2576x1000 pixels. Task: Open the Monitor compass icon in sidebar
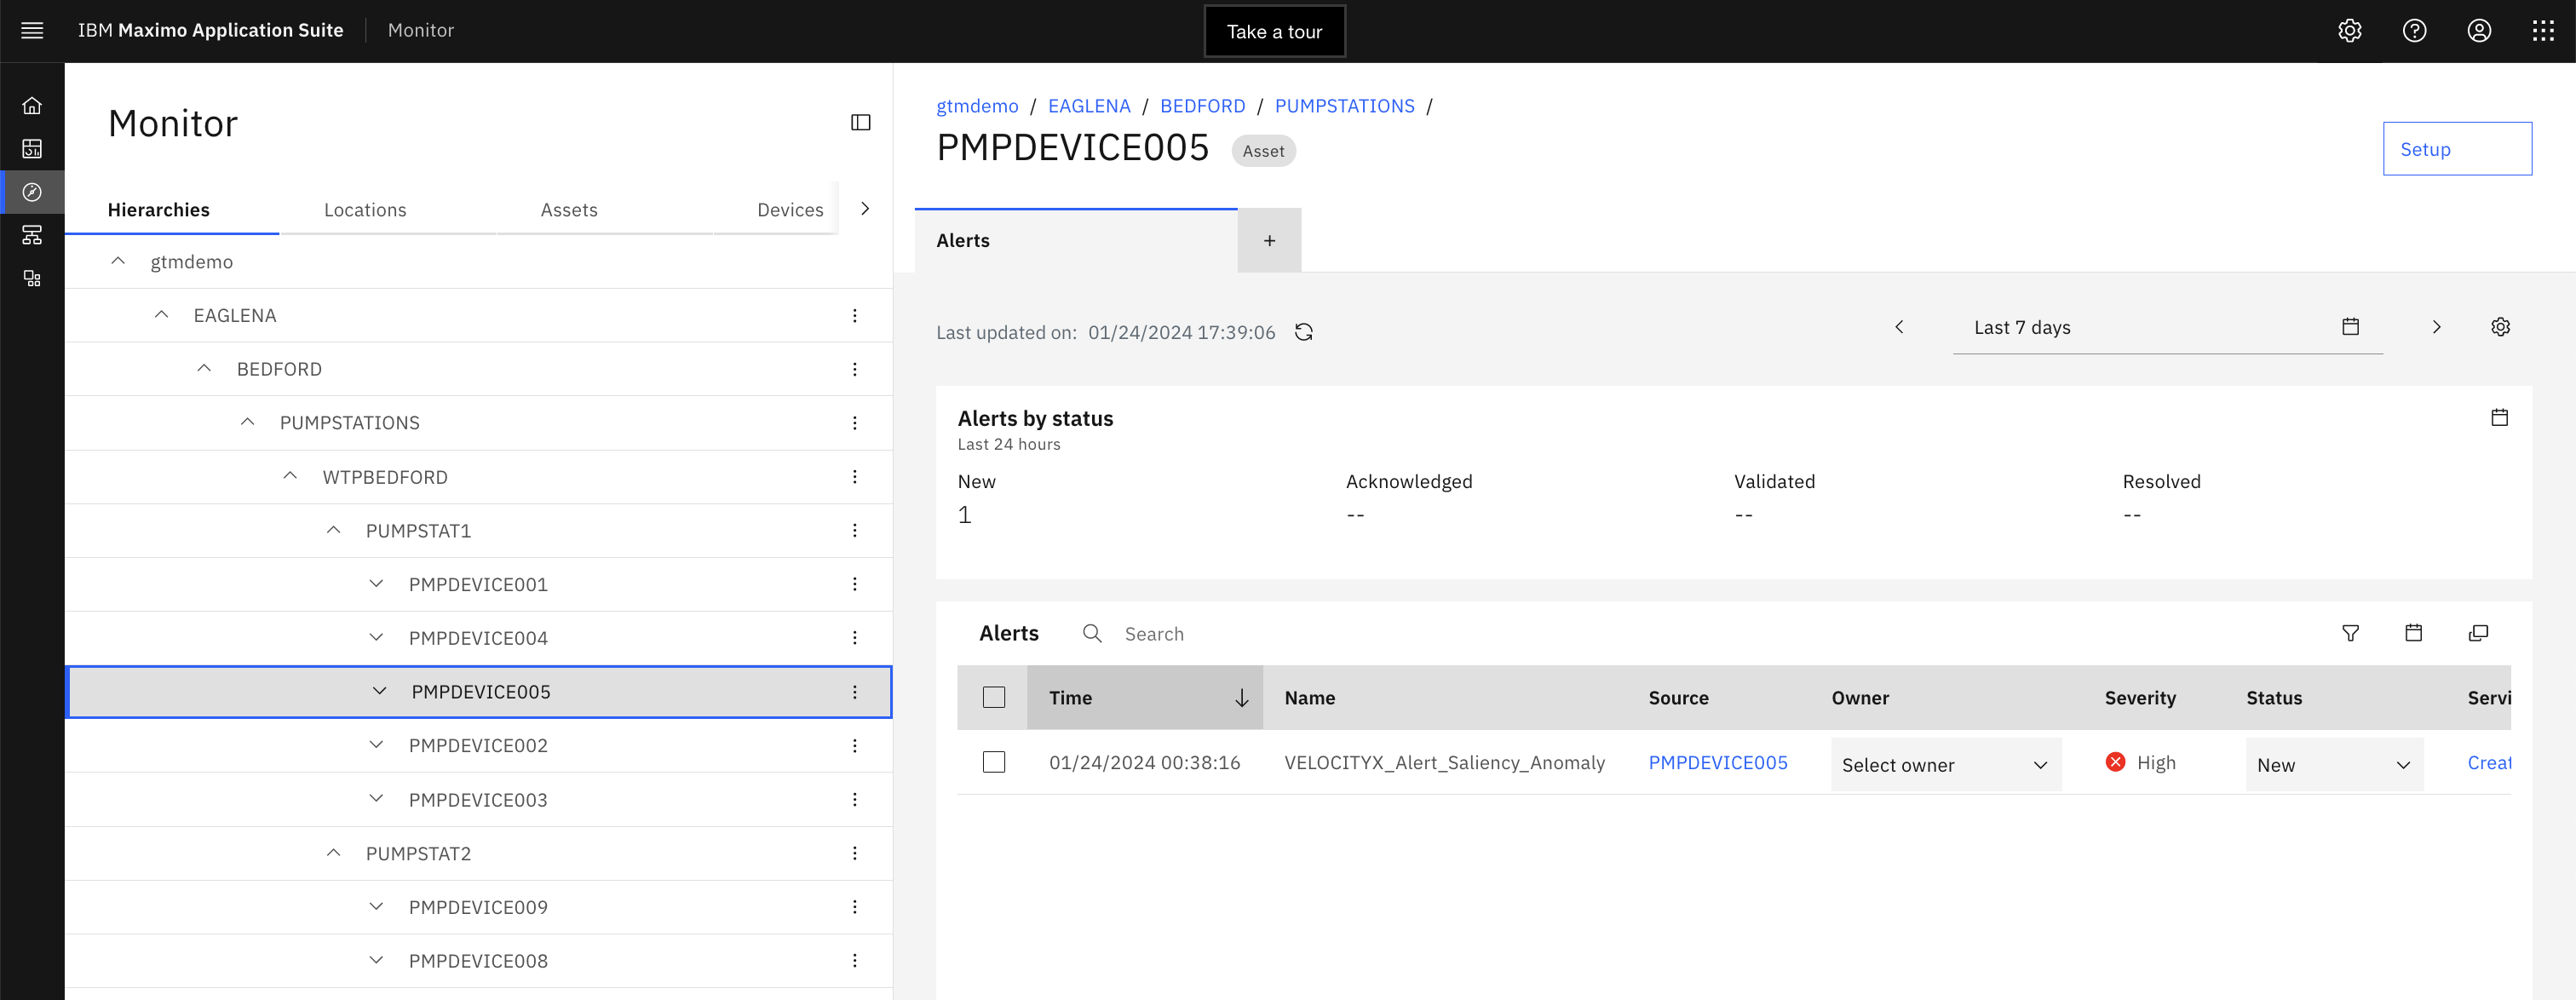[x=32, y=192]
